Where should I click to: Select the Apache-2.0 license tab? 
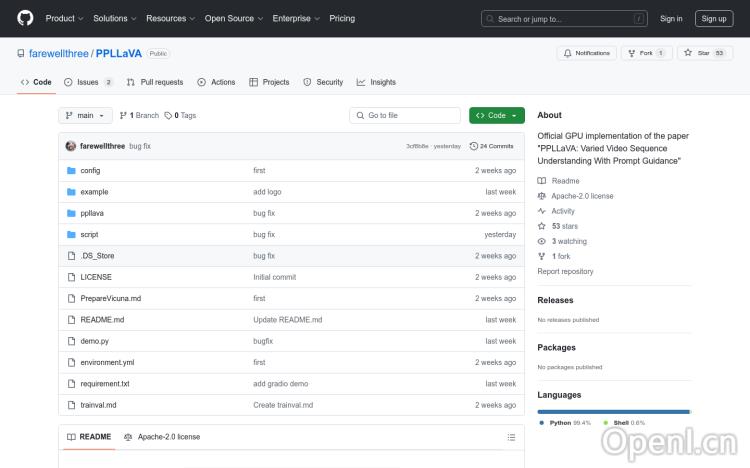click(162, 437)
